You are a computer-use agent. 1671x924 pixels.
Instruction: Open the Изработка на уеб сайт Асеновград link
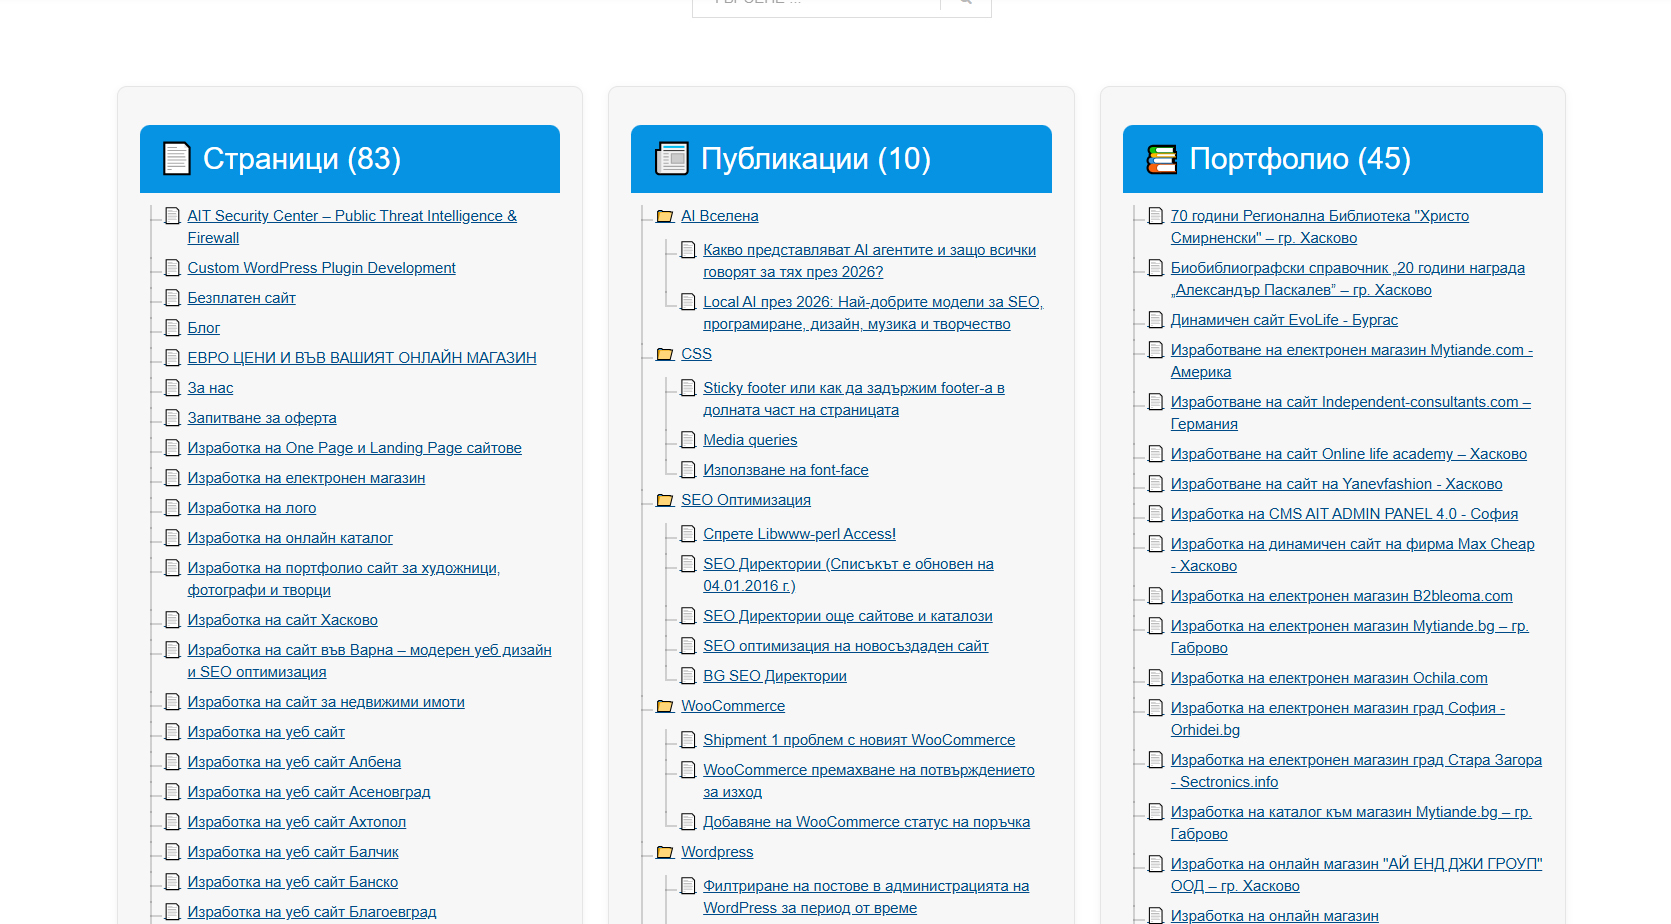(309, 792)
